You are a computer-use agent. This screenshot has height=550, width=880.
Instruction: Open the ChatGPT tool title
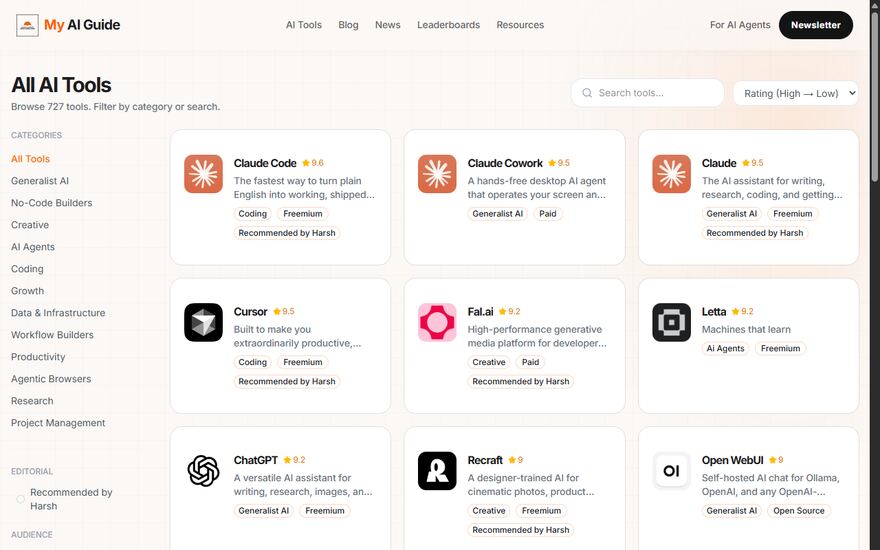[255, 460]
